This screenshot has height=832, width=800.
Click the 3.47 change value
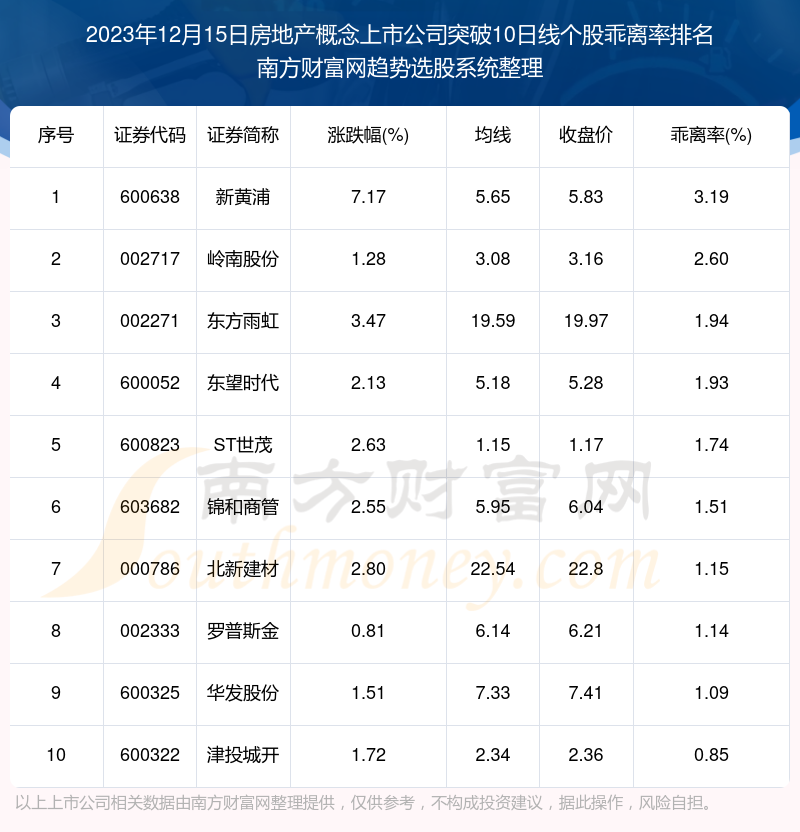pyautogui.click(x=368, y=321)
